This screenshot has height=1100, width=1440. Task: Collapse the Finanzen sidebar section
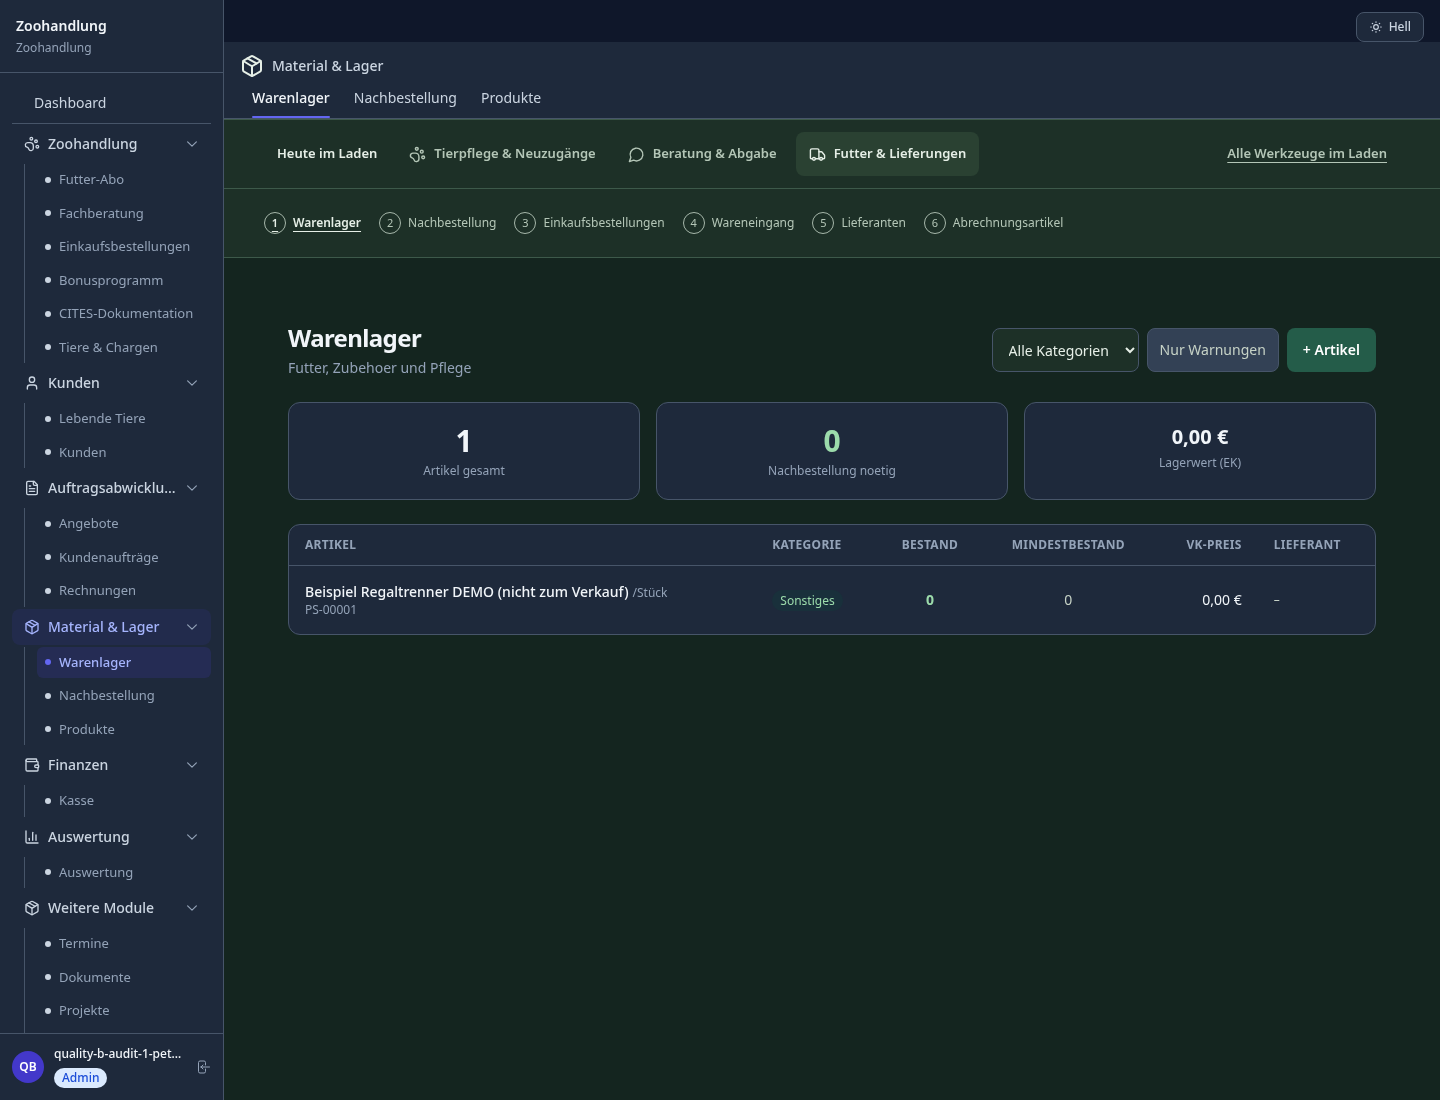coord(192,765)
